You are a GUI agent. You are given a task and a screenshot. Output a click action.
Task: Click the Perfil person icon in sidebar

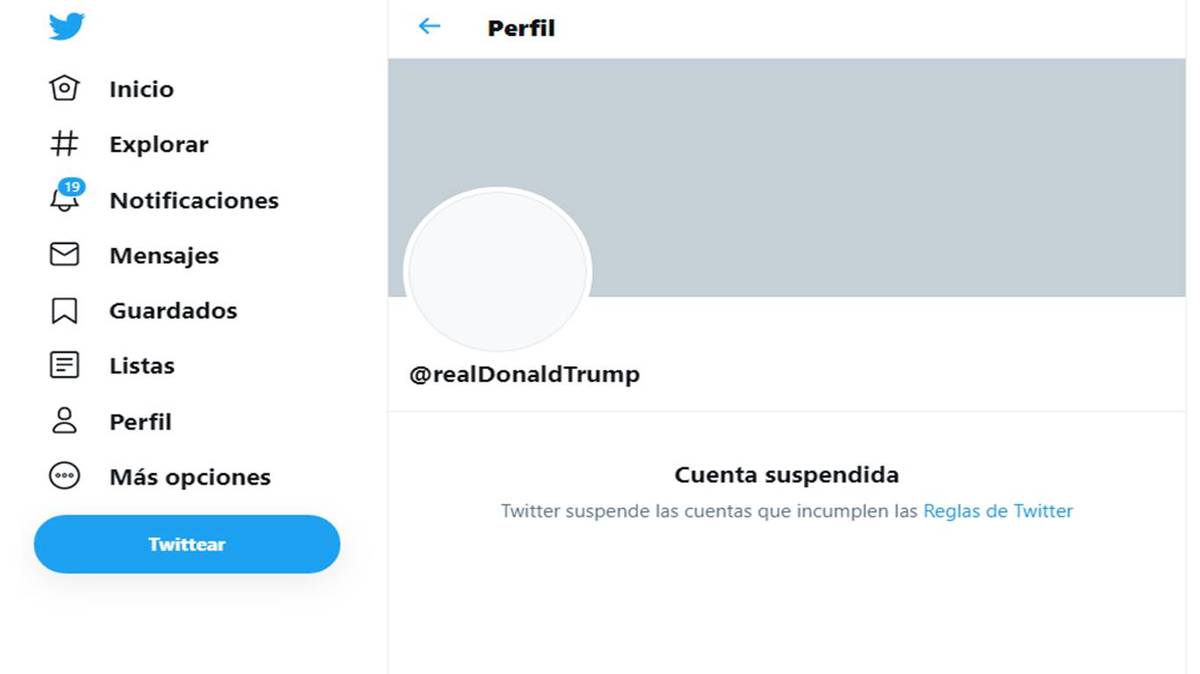(x=64, y=421)
